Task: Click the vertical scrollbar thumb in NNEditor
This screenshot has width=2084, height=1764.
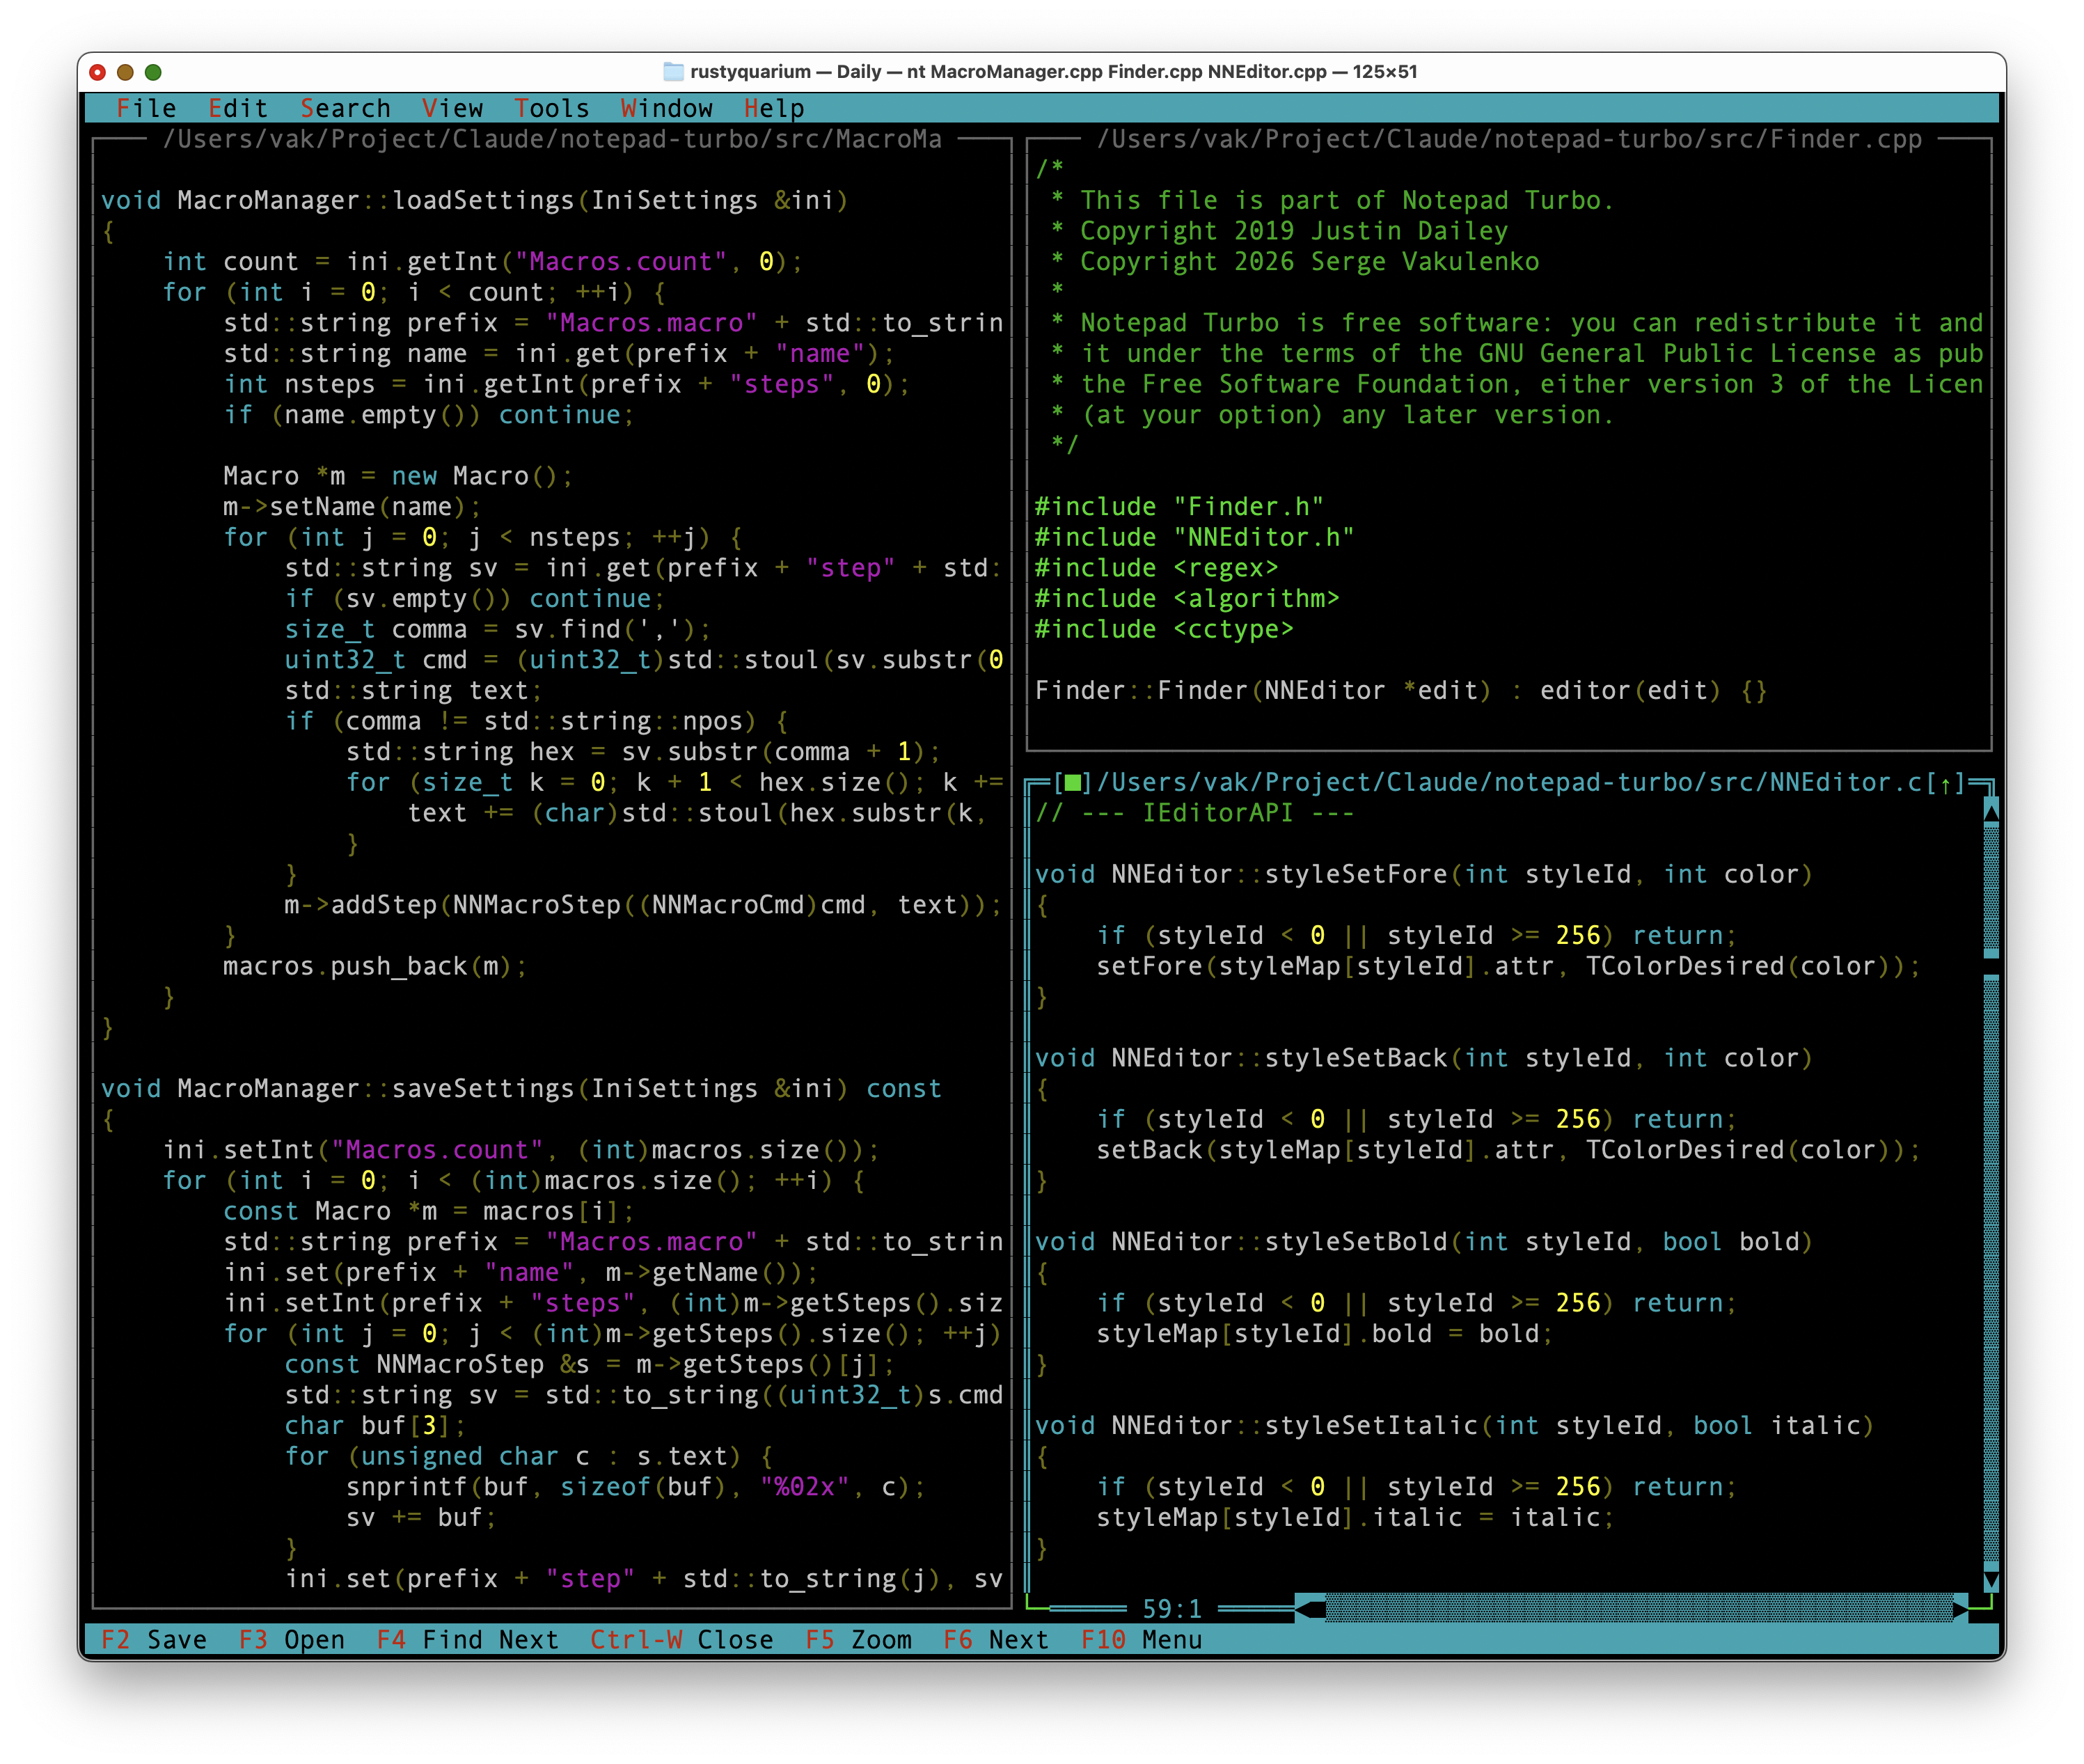Action: [x=1991, y=966]
